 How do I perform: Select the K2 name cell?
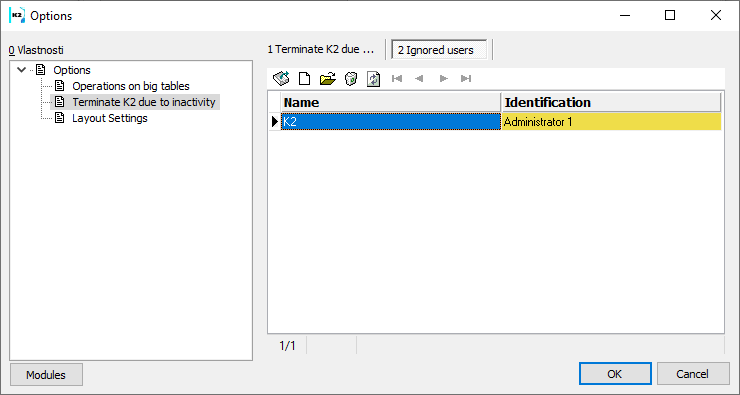pyautogui.click(x=391, y=122)
